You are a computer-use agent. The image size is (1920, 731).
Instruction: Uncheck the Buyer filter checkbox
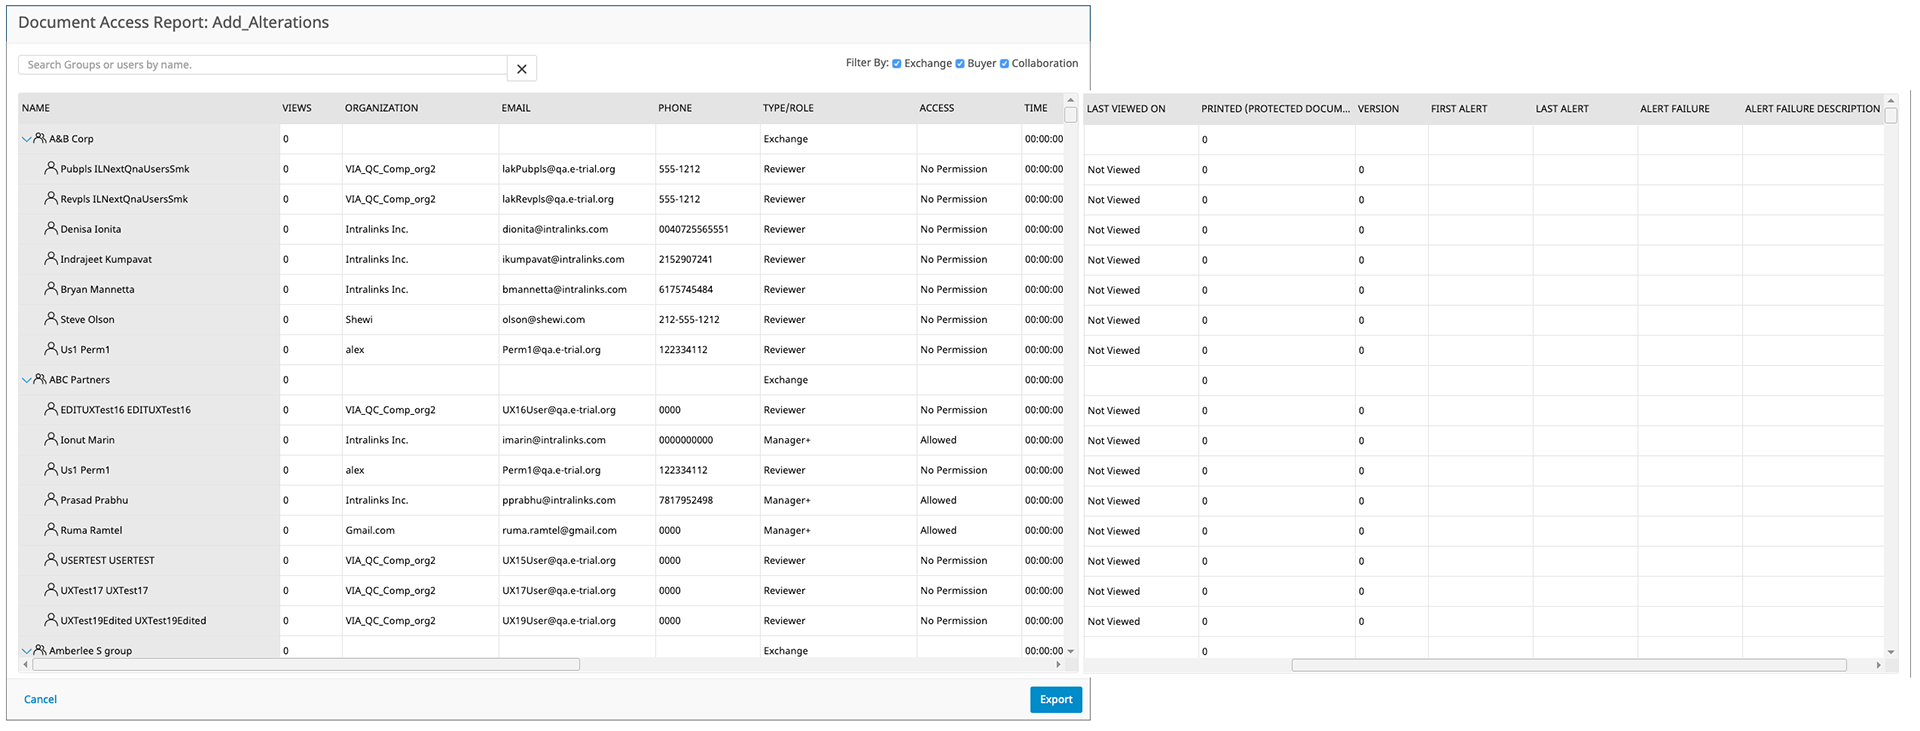click(960, 64)
